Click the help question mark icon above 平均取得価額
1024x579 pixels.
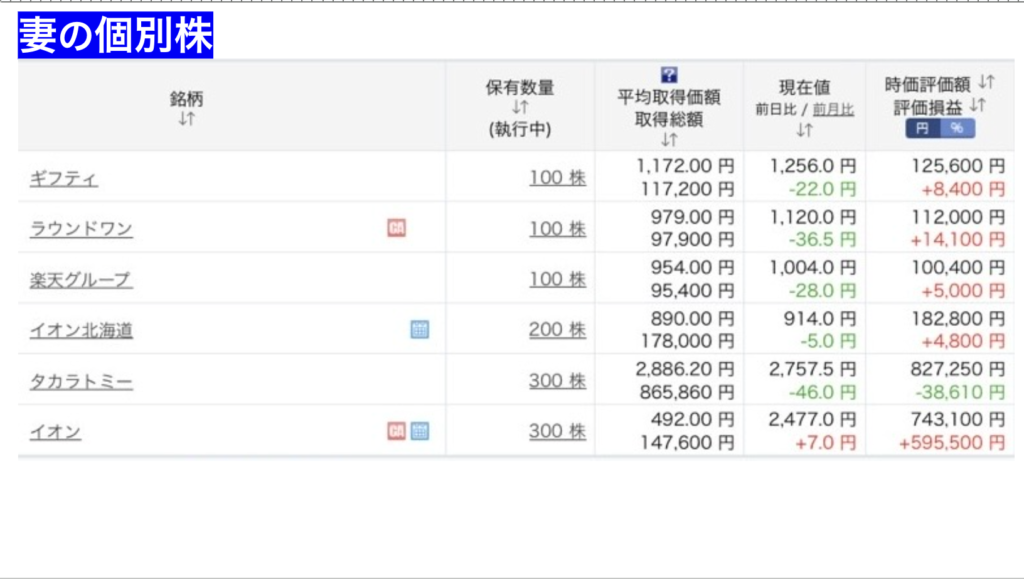pyautogui.click(x=669, y=75)
